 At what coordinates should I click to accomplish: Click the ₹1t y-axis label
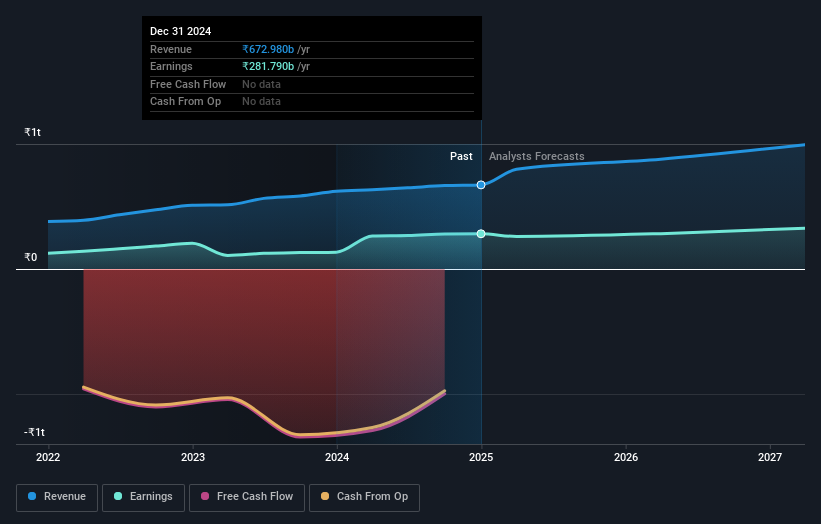[32, 132]
